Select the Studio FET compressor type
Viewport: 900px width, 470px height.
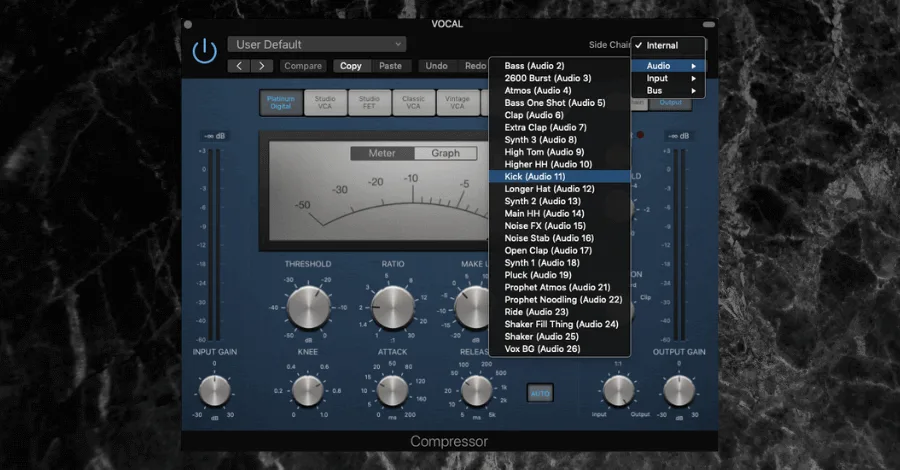tap(369, 103)
